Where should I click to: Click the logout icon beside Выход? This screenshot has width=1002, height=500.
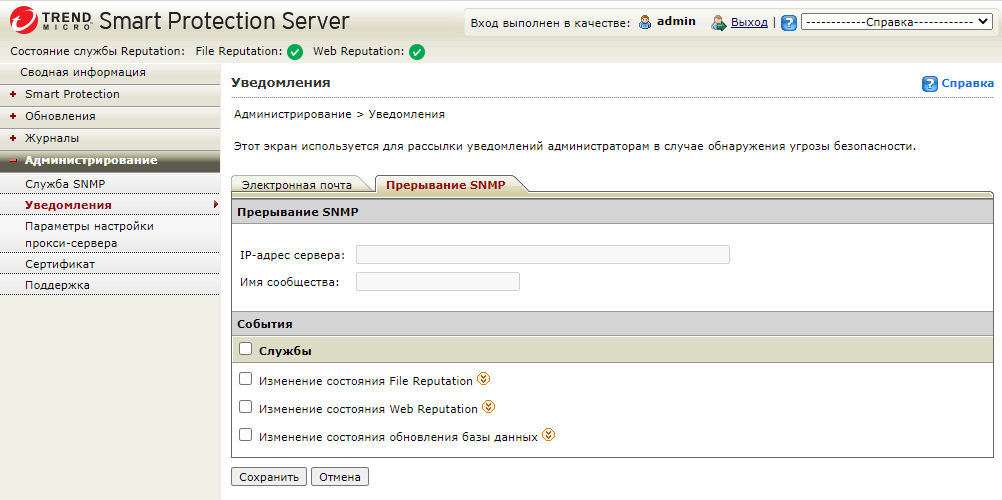click(718, 22)
